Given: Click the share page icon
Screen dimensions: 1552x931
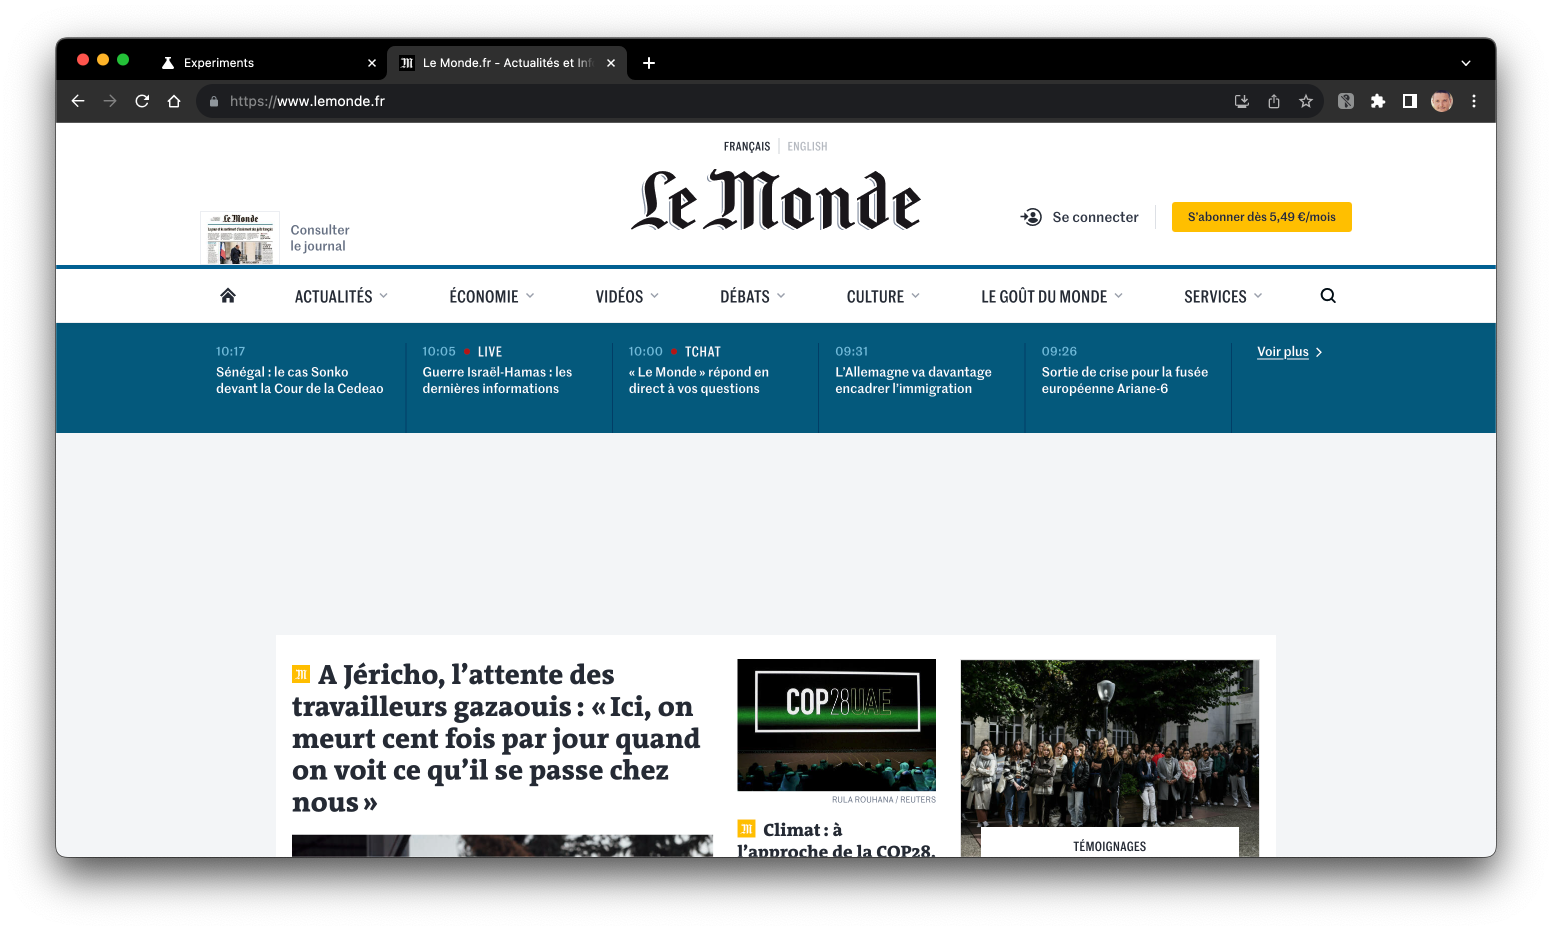Looking at the screenshot, I should (x=1274, y=101).
